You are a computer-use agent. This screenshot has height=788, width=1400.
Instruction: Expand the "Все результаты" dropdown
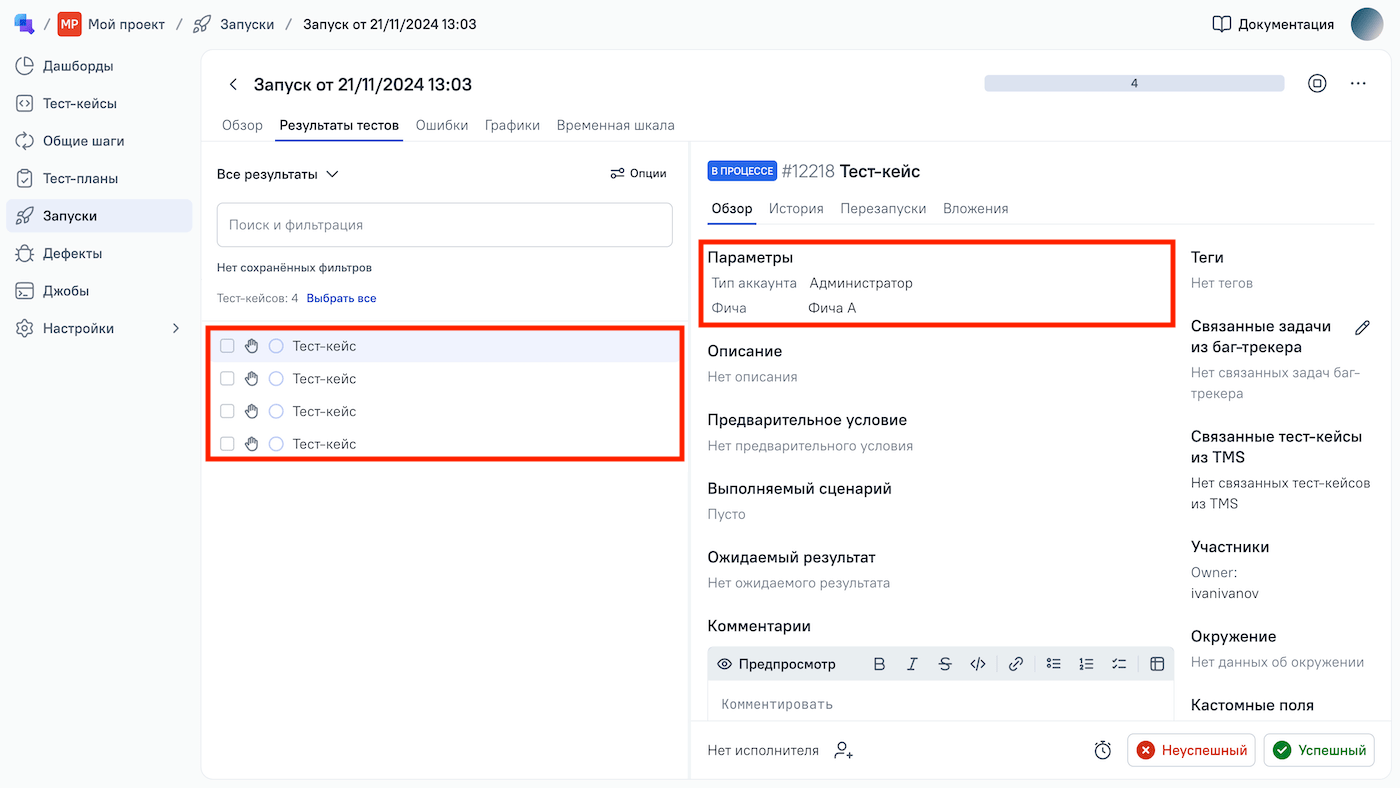tap(278, 174)
